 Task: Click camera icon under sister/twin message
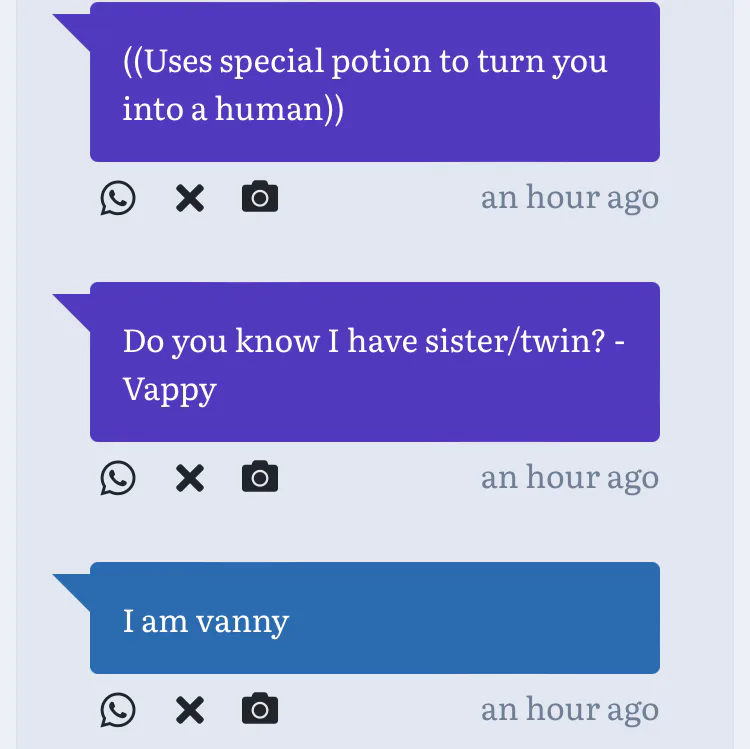[x=260, y=478]
